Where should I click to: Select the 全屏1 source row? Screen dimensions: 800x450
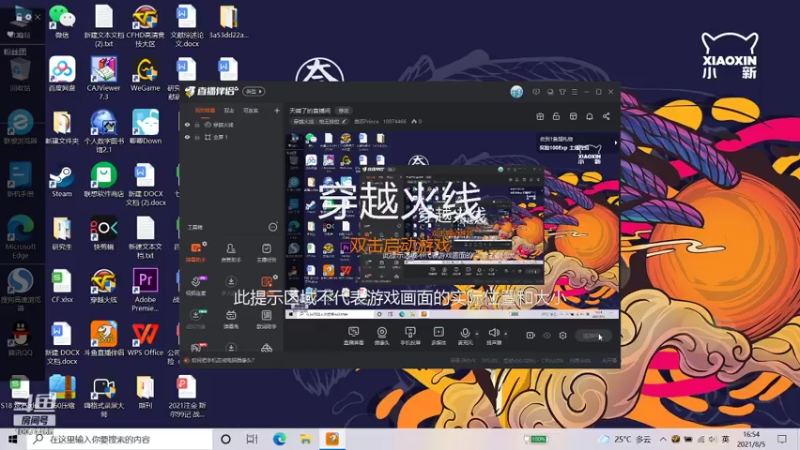tap(231, 137)
